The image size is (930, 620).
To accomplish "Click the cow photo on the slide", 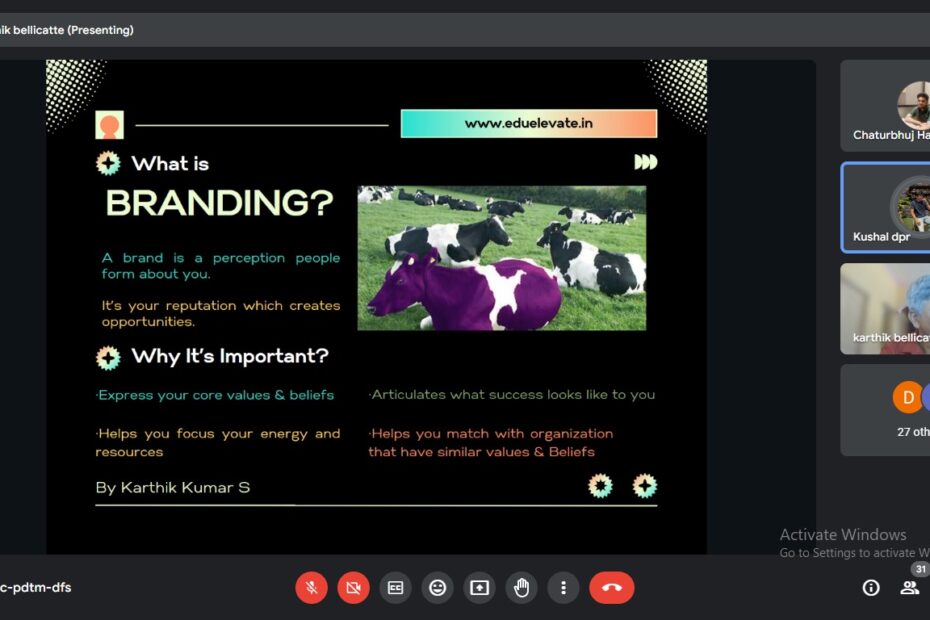I will [x=502, y=258].
